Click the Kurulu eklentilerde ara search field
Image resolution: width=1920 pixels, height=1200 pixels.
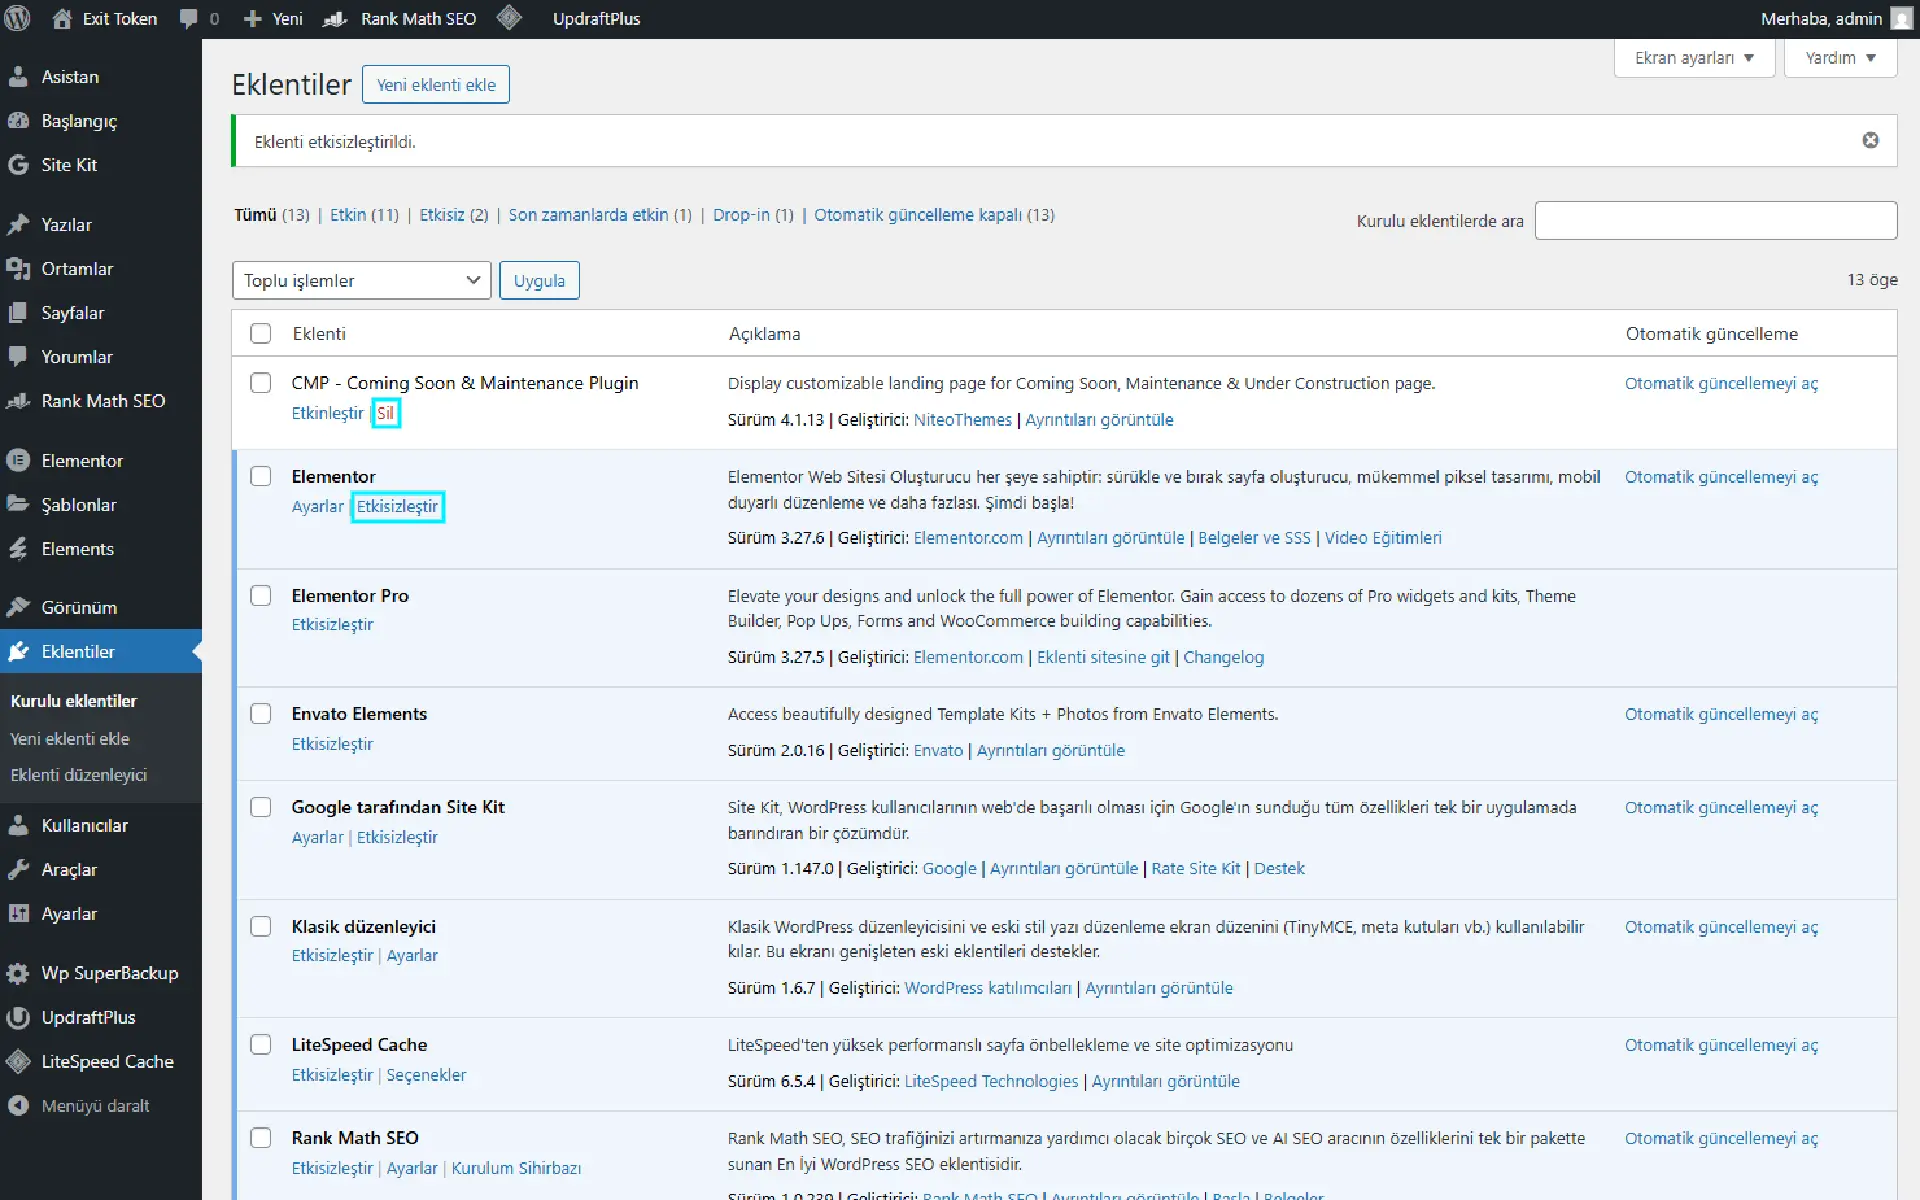click(1716, 220)
